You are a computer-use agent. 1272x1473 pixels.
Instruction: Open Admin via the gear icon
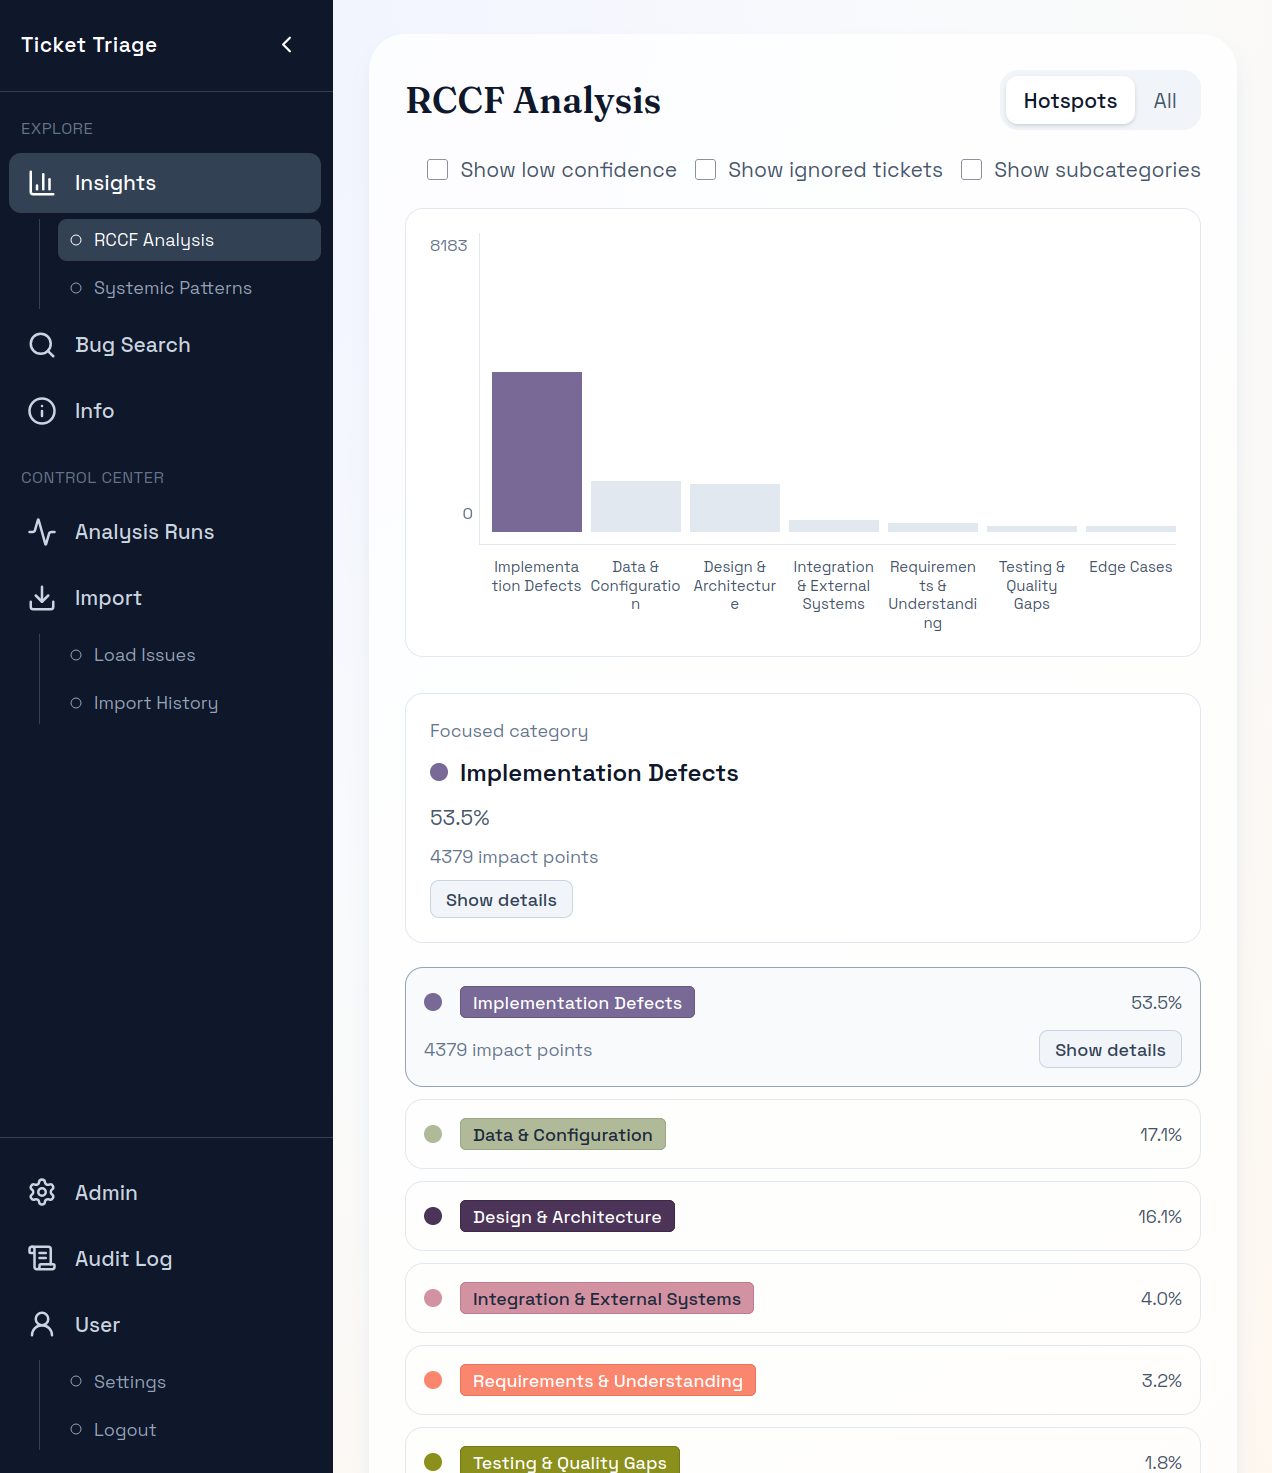point(41,1192)
